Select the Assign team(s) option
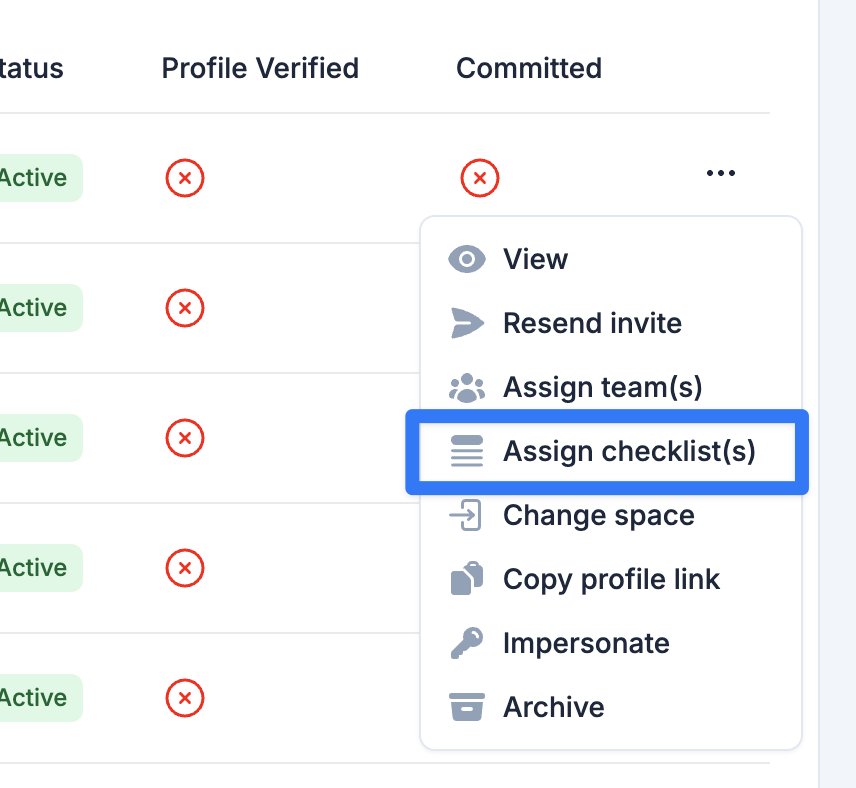 pyautogui.click(x=611, y=387)
